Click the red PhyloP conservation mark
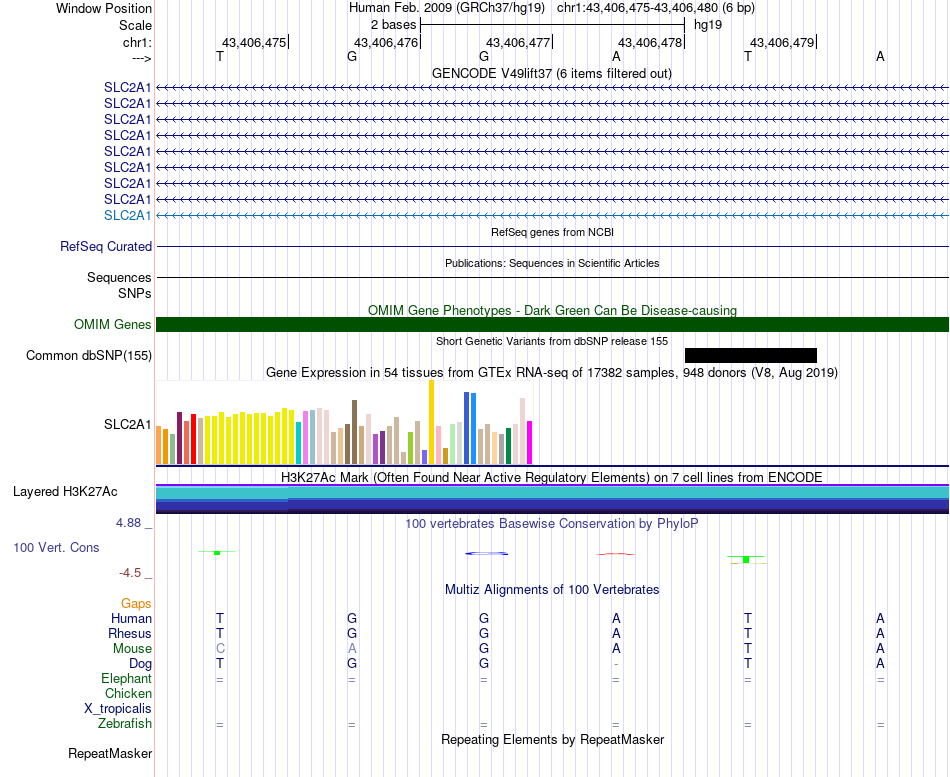 pos(616,554)
